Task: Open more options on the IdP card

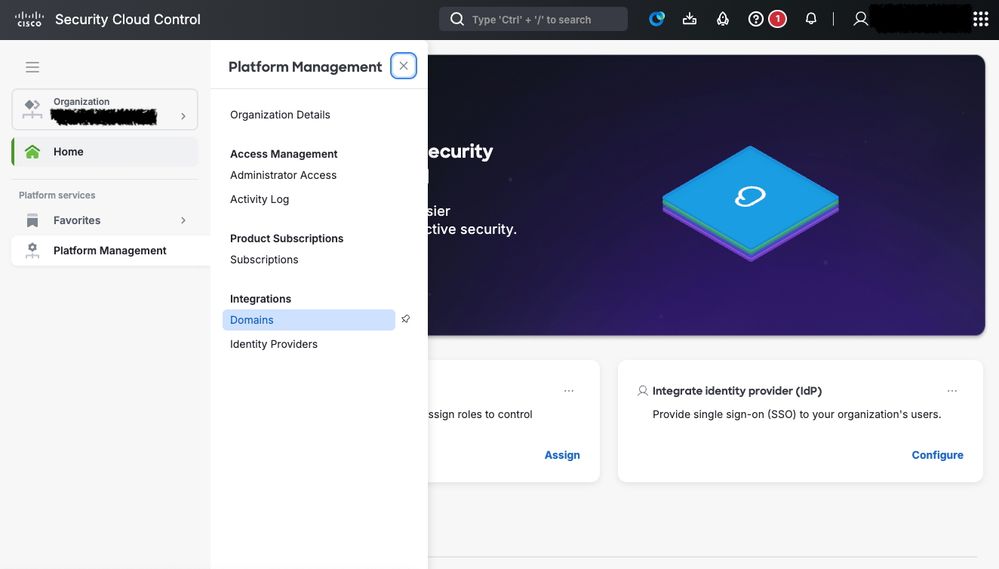Action: point(952,391)
